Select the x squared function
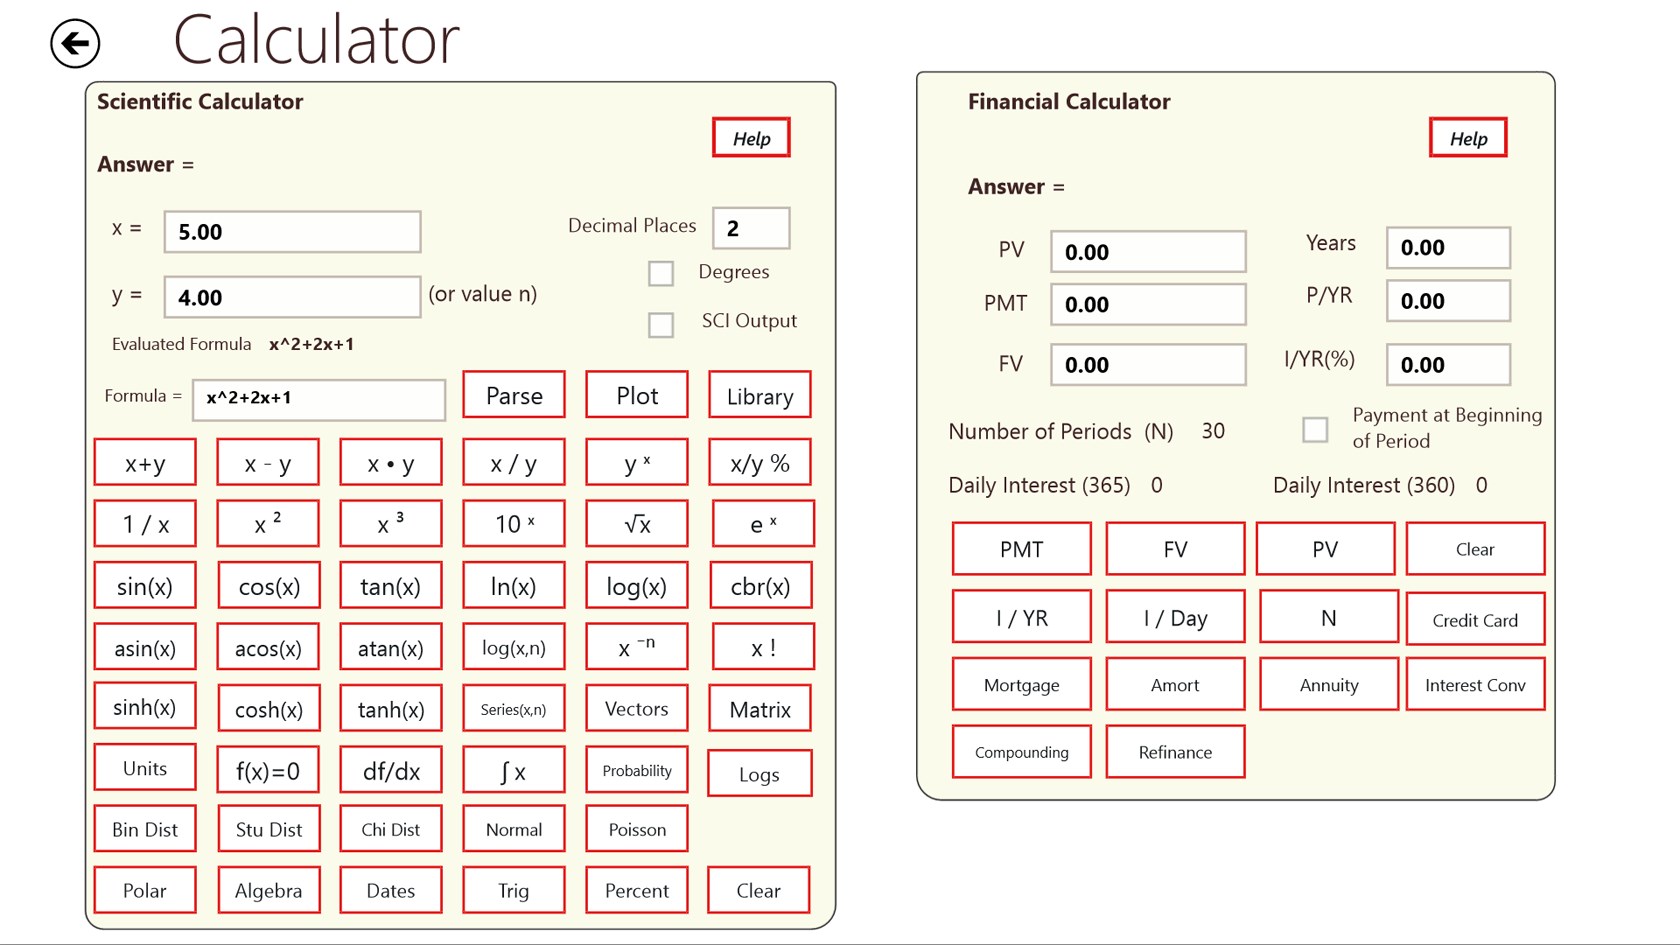 (x=267, y=523)
